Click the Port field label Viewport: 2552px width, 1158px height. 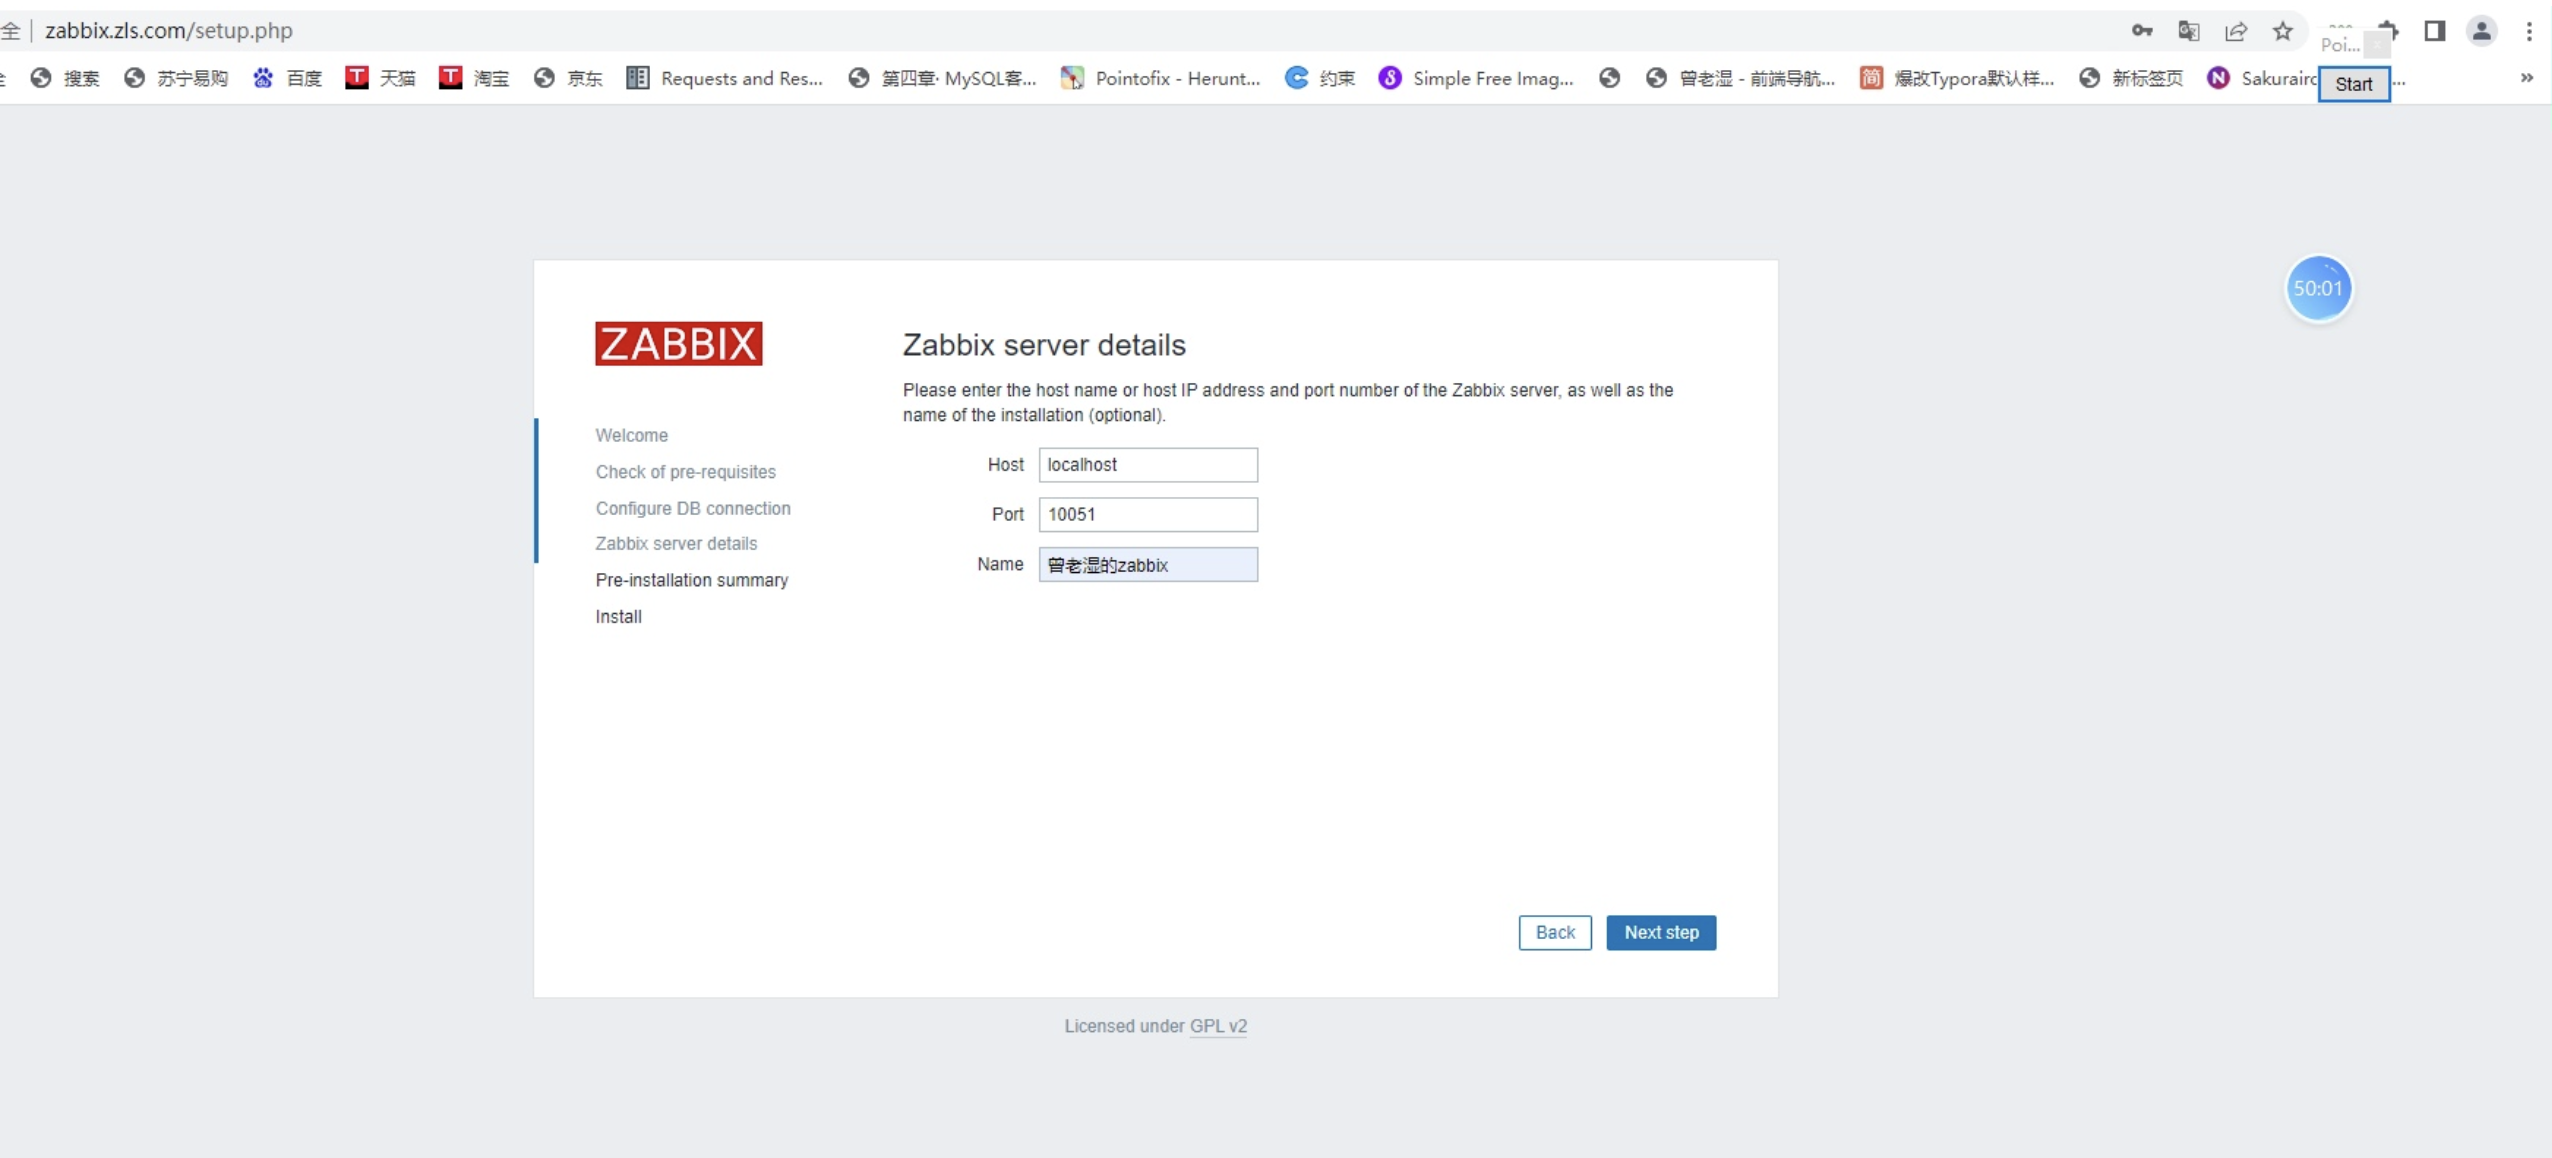[1007, 515]
